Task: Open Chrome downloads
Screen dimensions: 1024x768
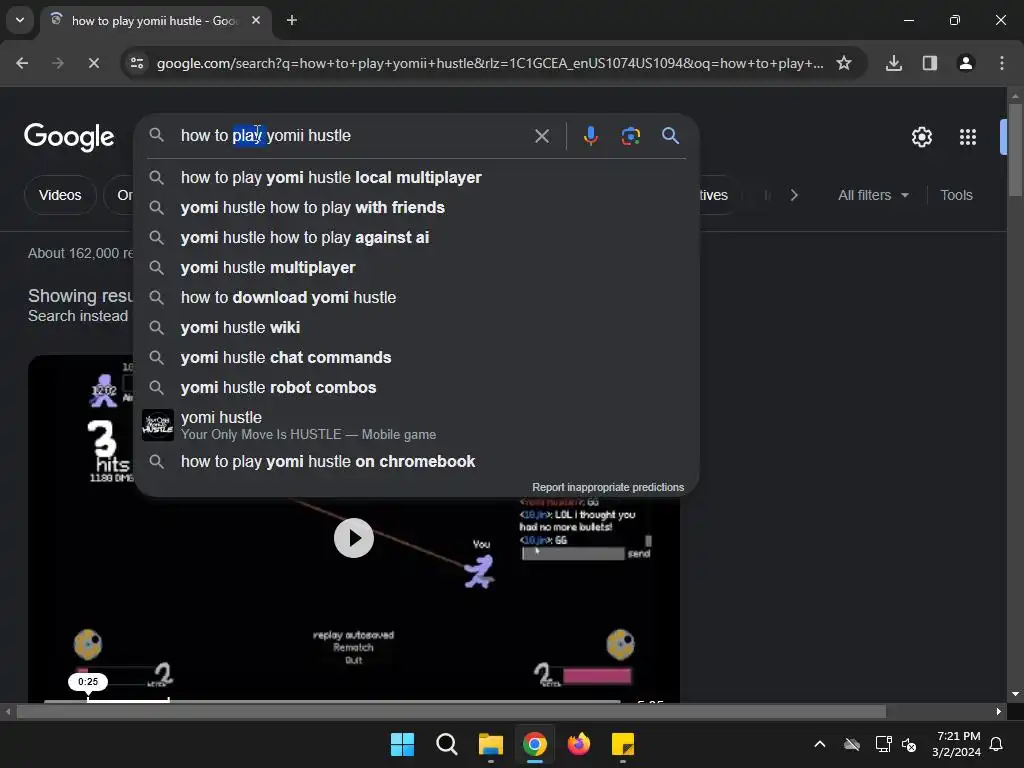Action: pyautogui.click(x=893, y=63)
